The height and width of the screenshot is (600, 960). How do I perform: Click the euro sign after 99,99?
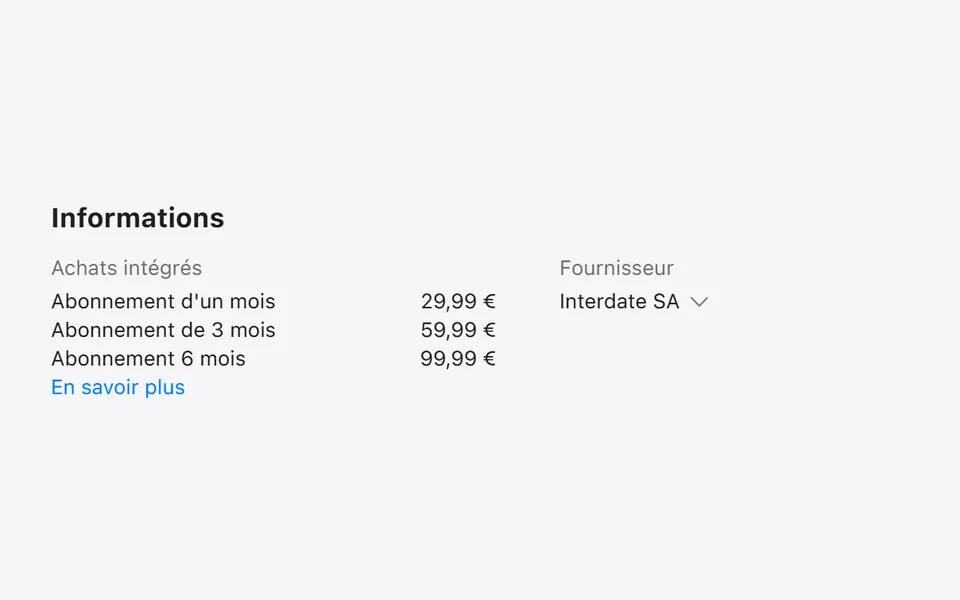489,359
